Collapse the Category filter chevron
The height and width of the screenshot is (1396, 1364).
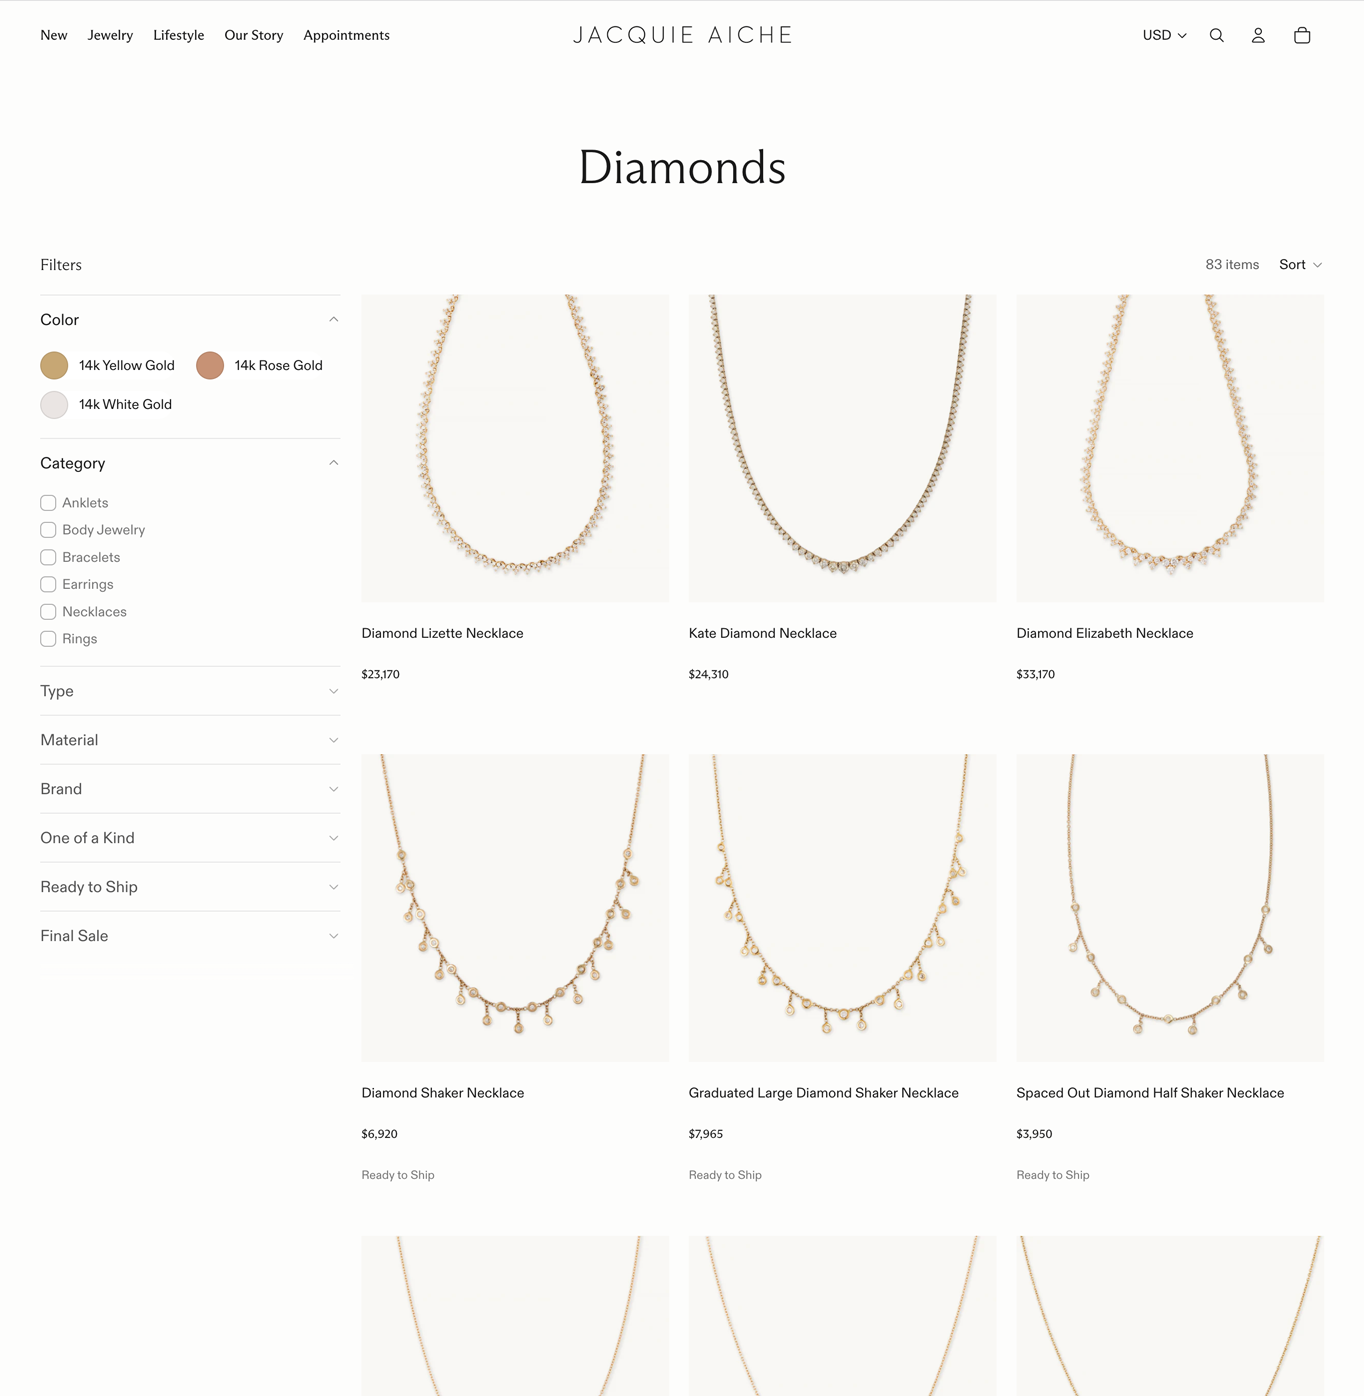333,463
